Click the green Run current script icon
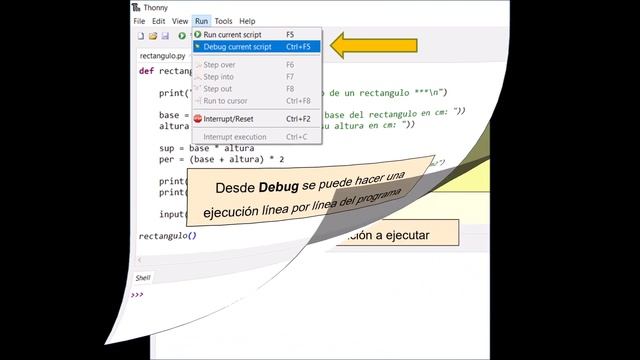640x360 pixels. (198, 35)
